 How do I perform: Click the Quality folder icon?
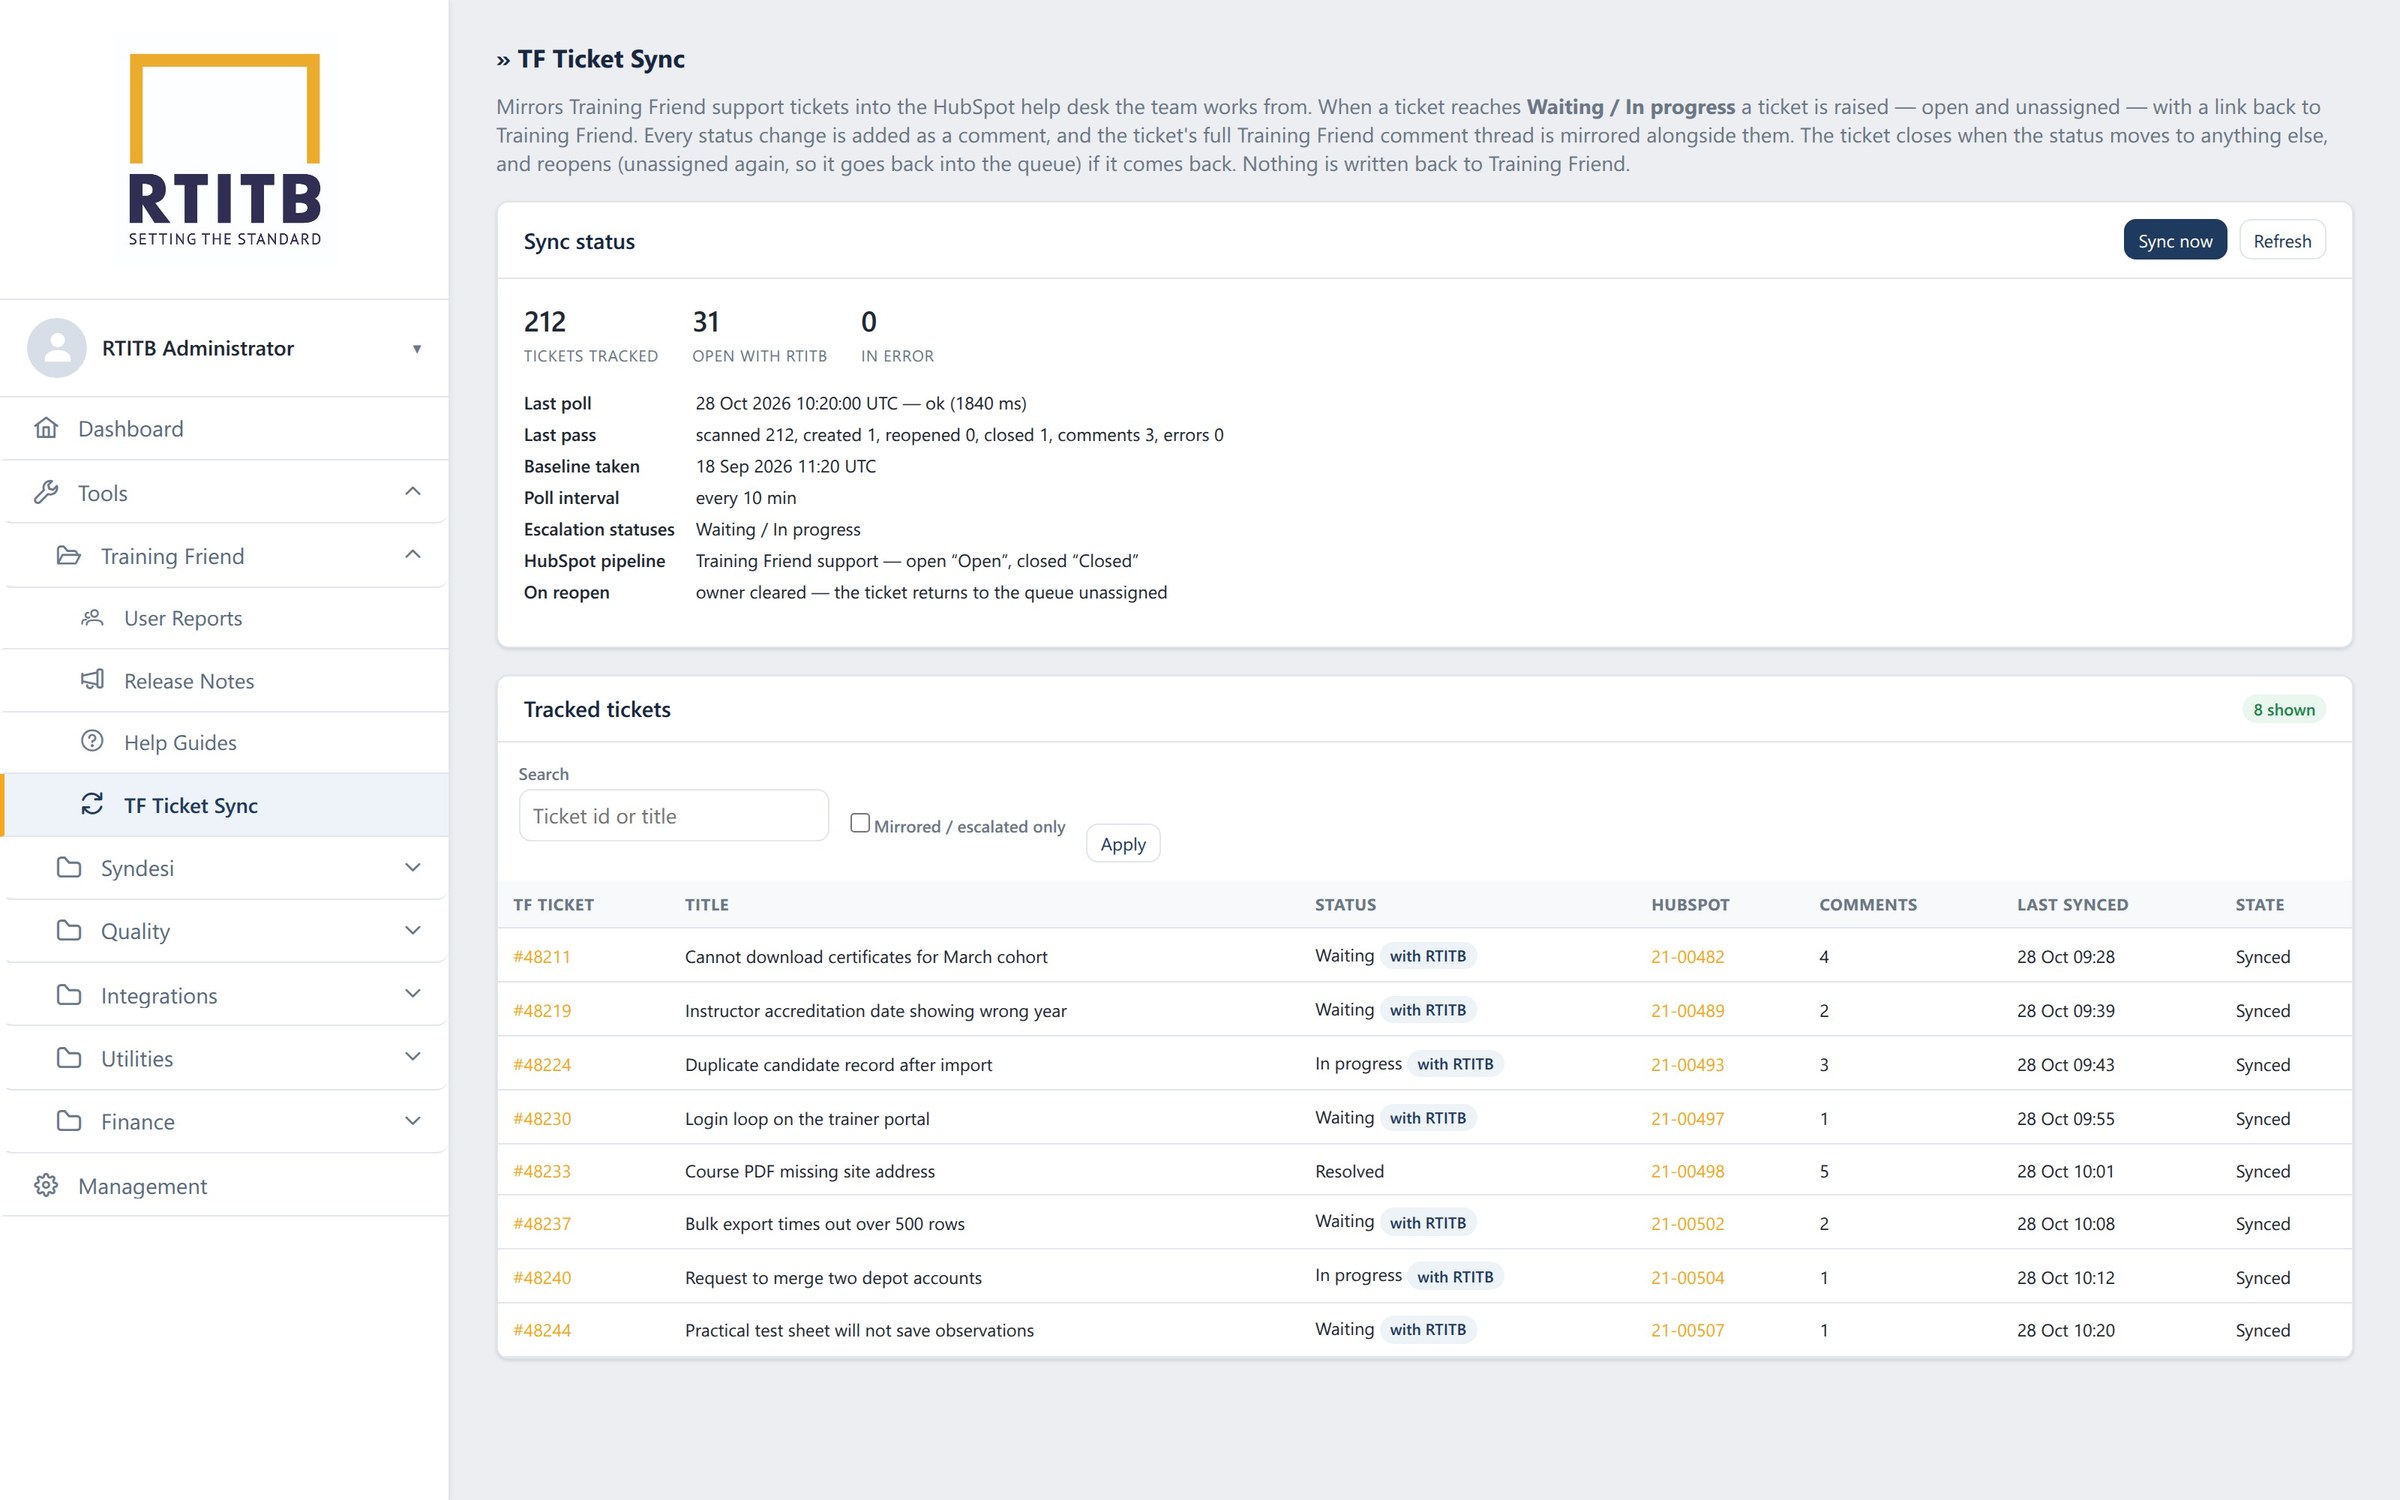point(69,930)
